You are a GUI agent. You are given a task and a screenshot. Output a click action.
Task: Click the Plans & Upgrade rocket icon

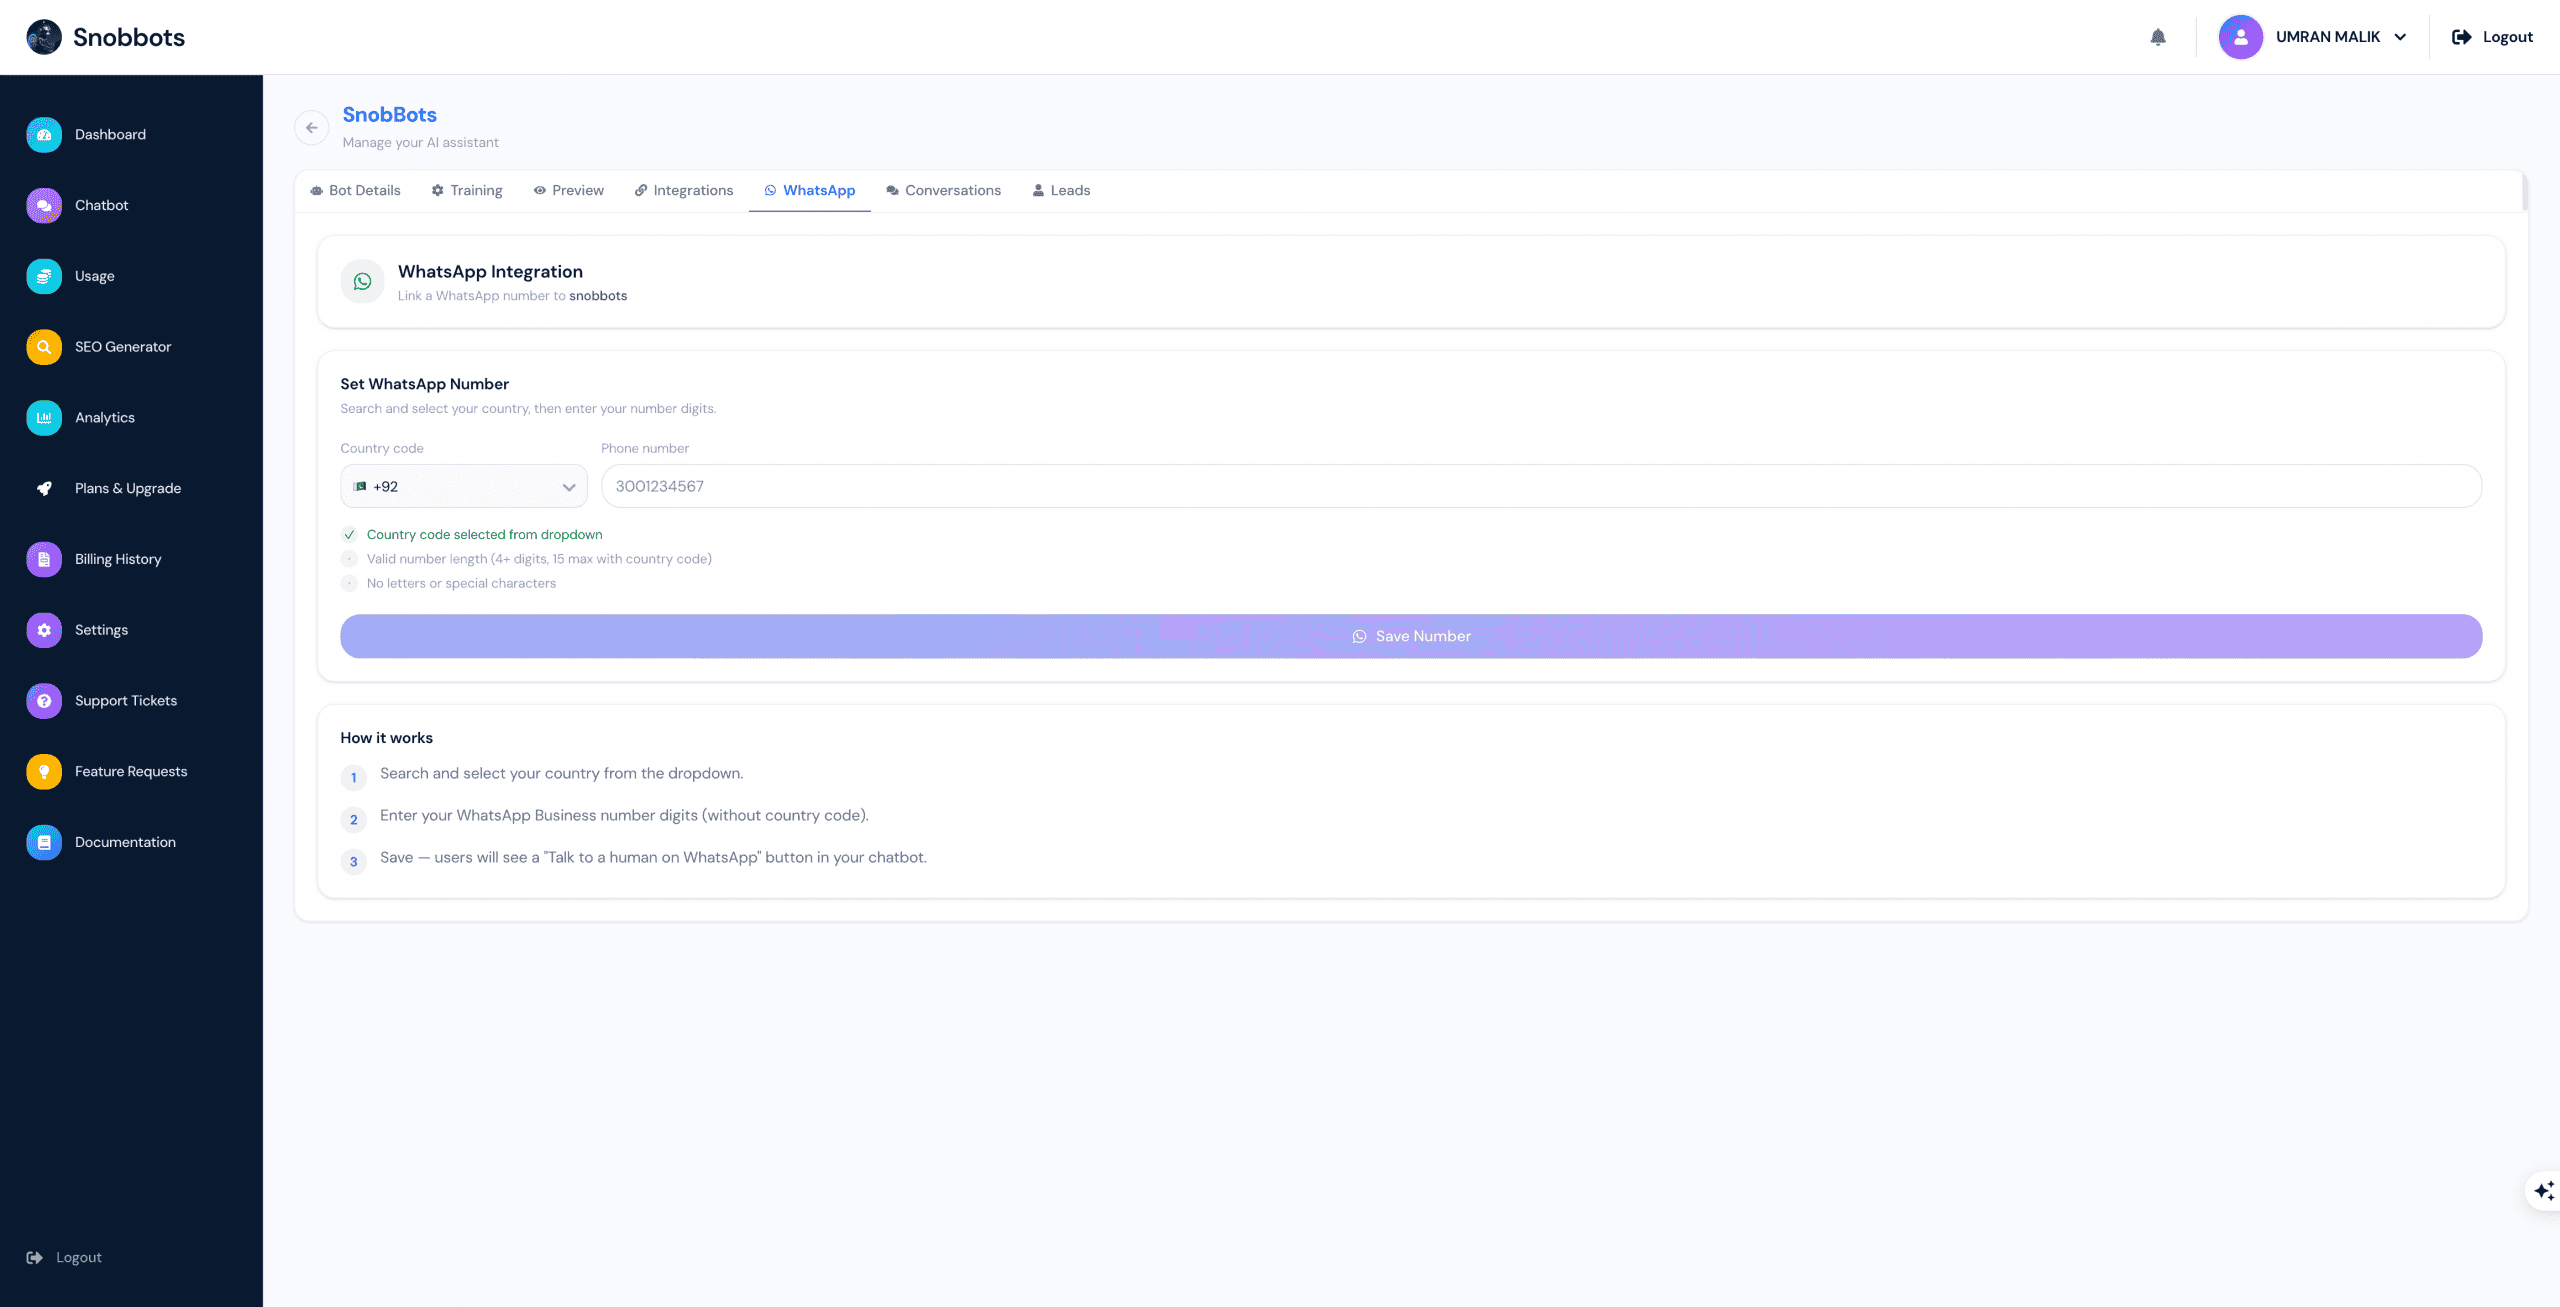click(44, 489)
